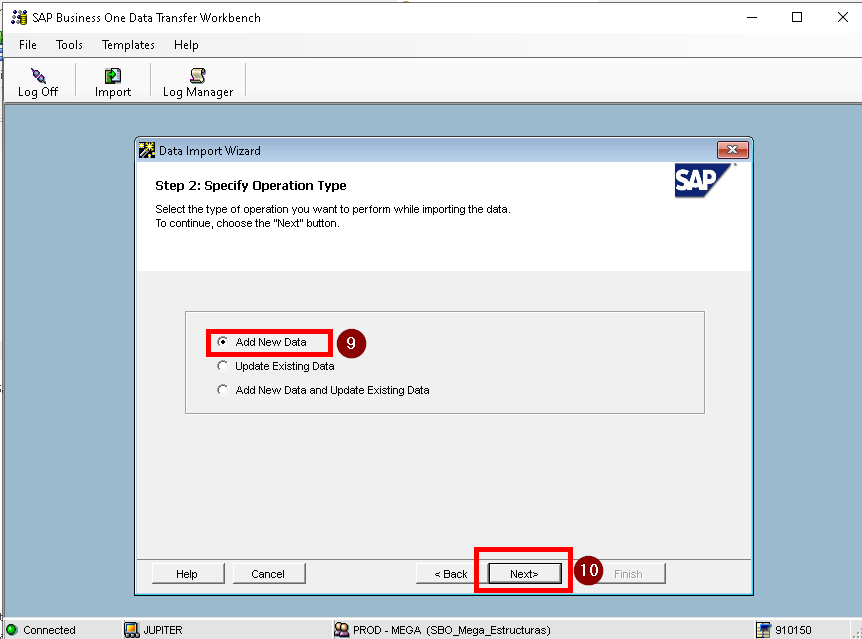Click the disabled Finish button
The image size is (862, 639).
628,574
